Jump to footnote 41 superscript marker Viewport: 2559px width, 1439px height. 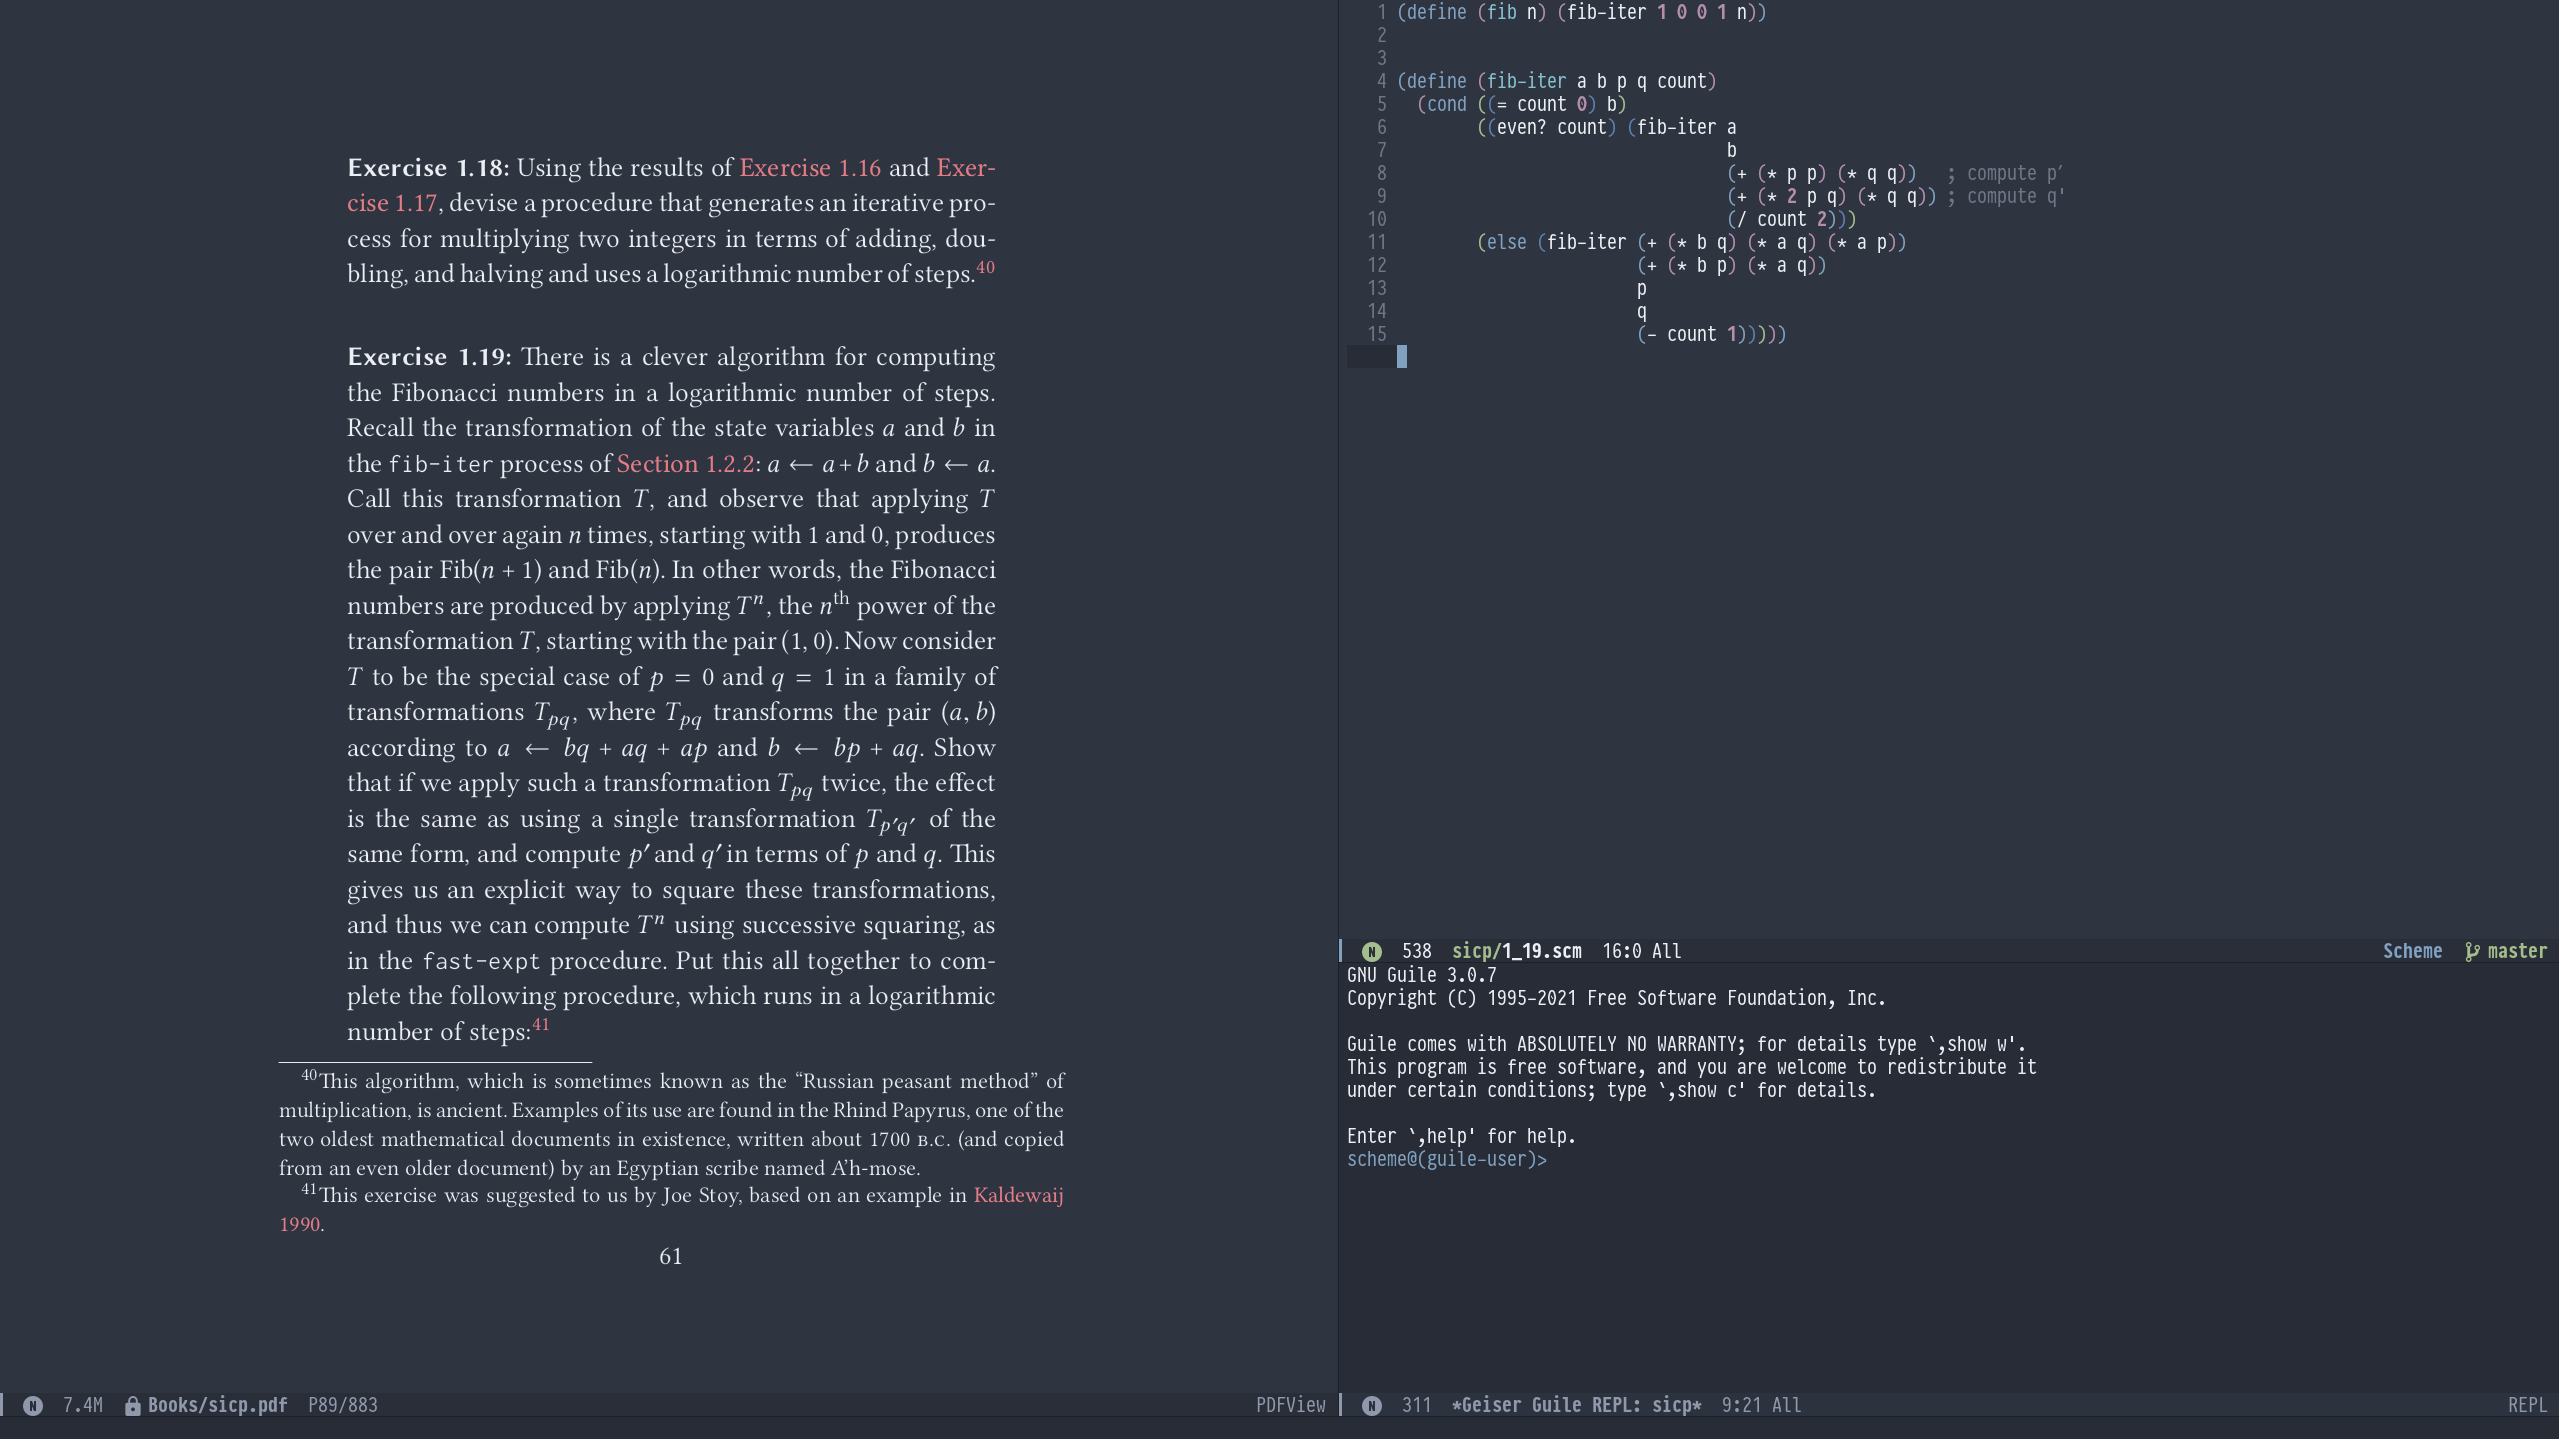click(x=541, y=1024)
